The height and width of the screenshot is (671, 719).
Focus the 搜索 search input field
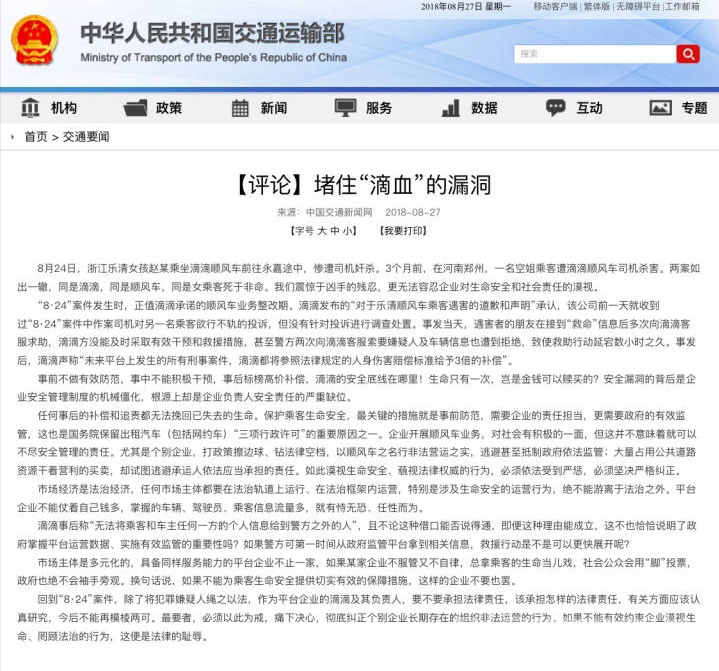click(595, 54)
